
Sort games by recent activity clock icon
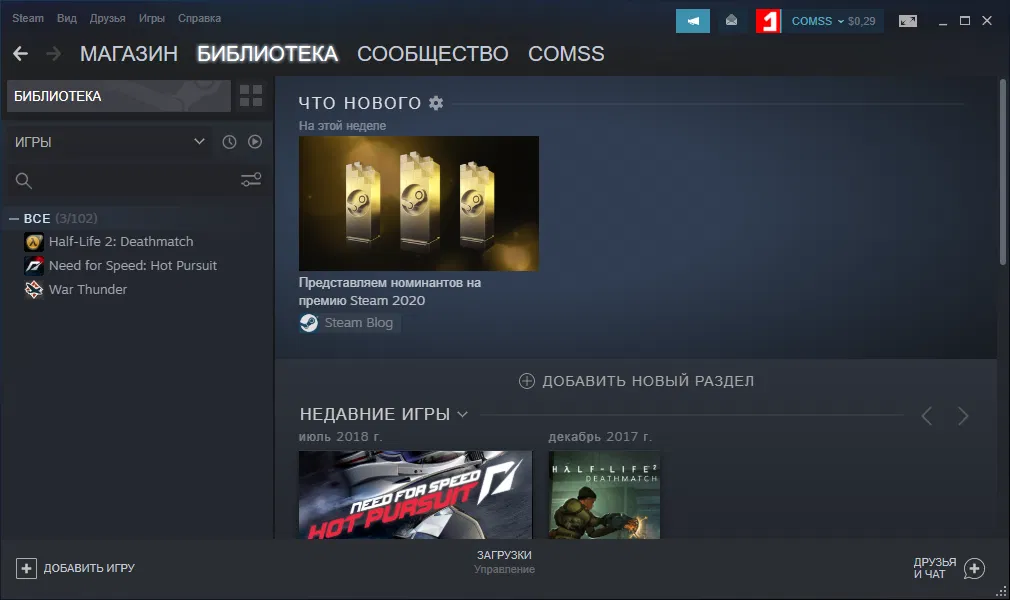(x=229, y=142)
